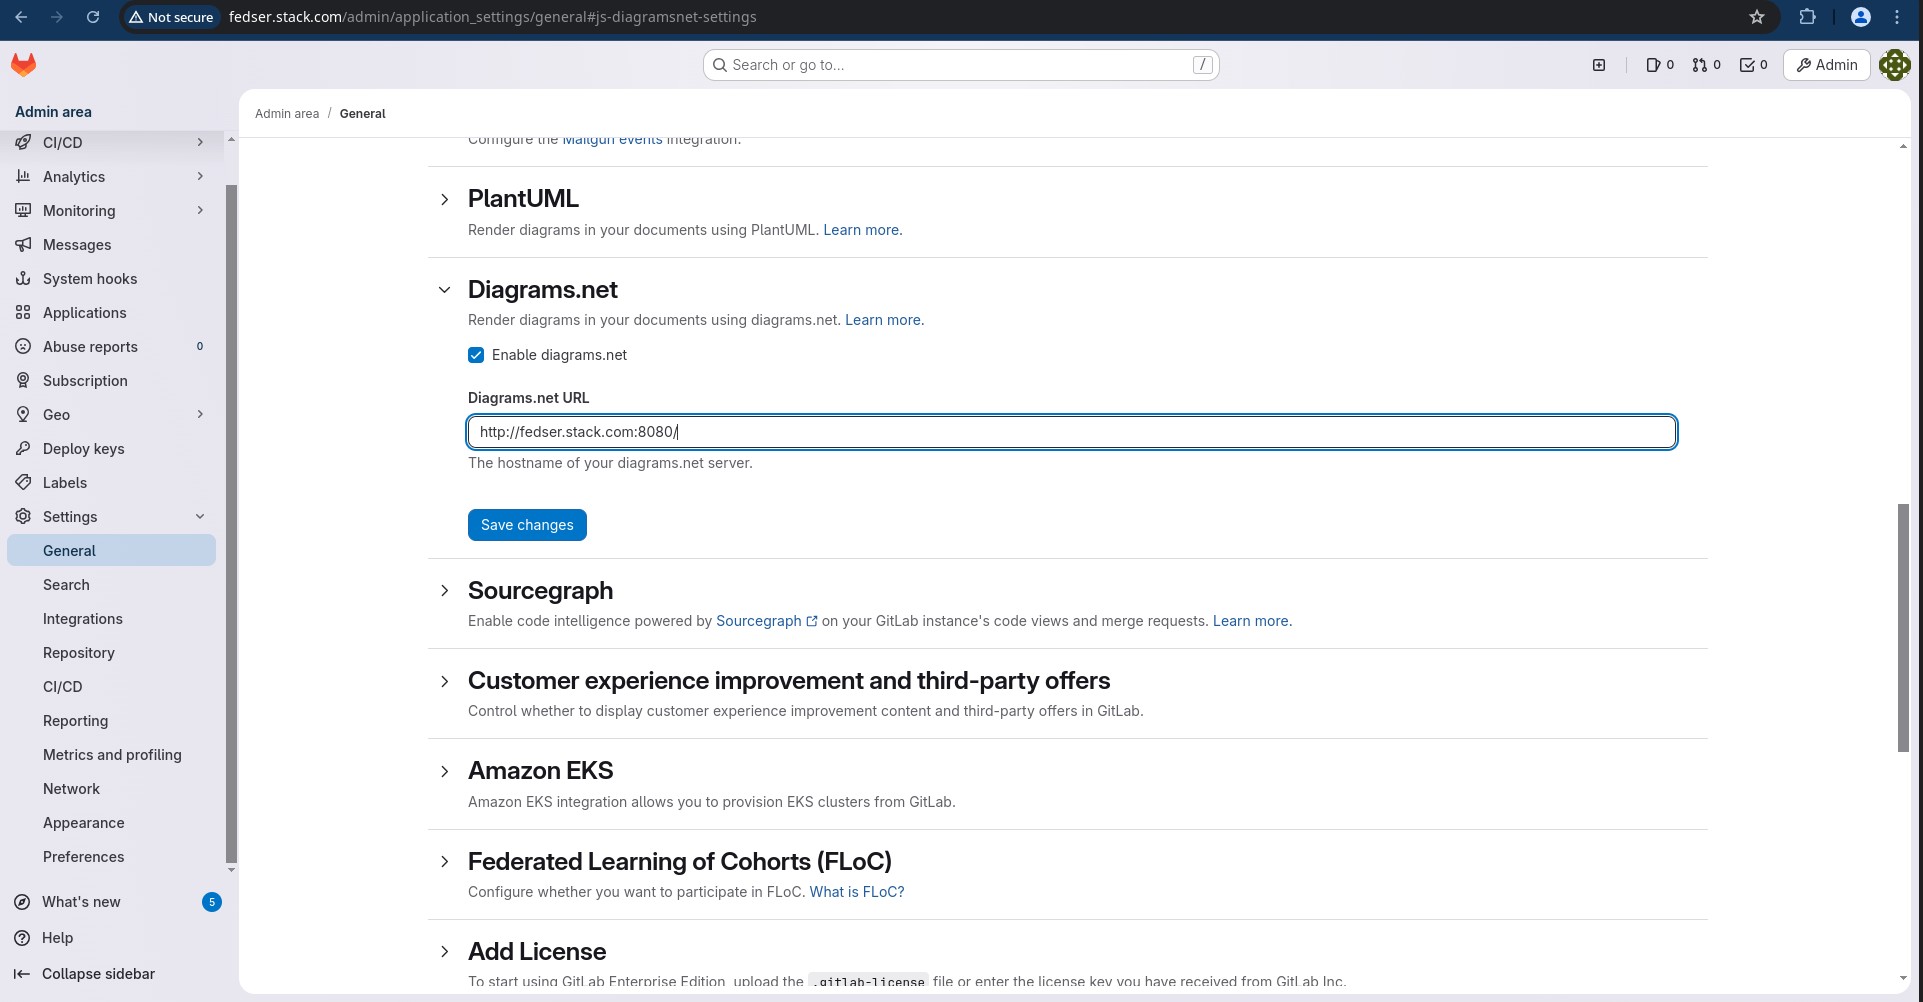Expand the Sourcegraph section
The width and height of the screenshot is (1923, 1002).
[444, 590]
